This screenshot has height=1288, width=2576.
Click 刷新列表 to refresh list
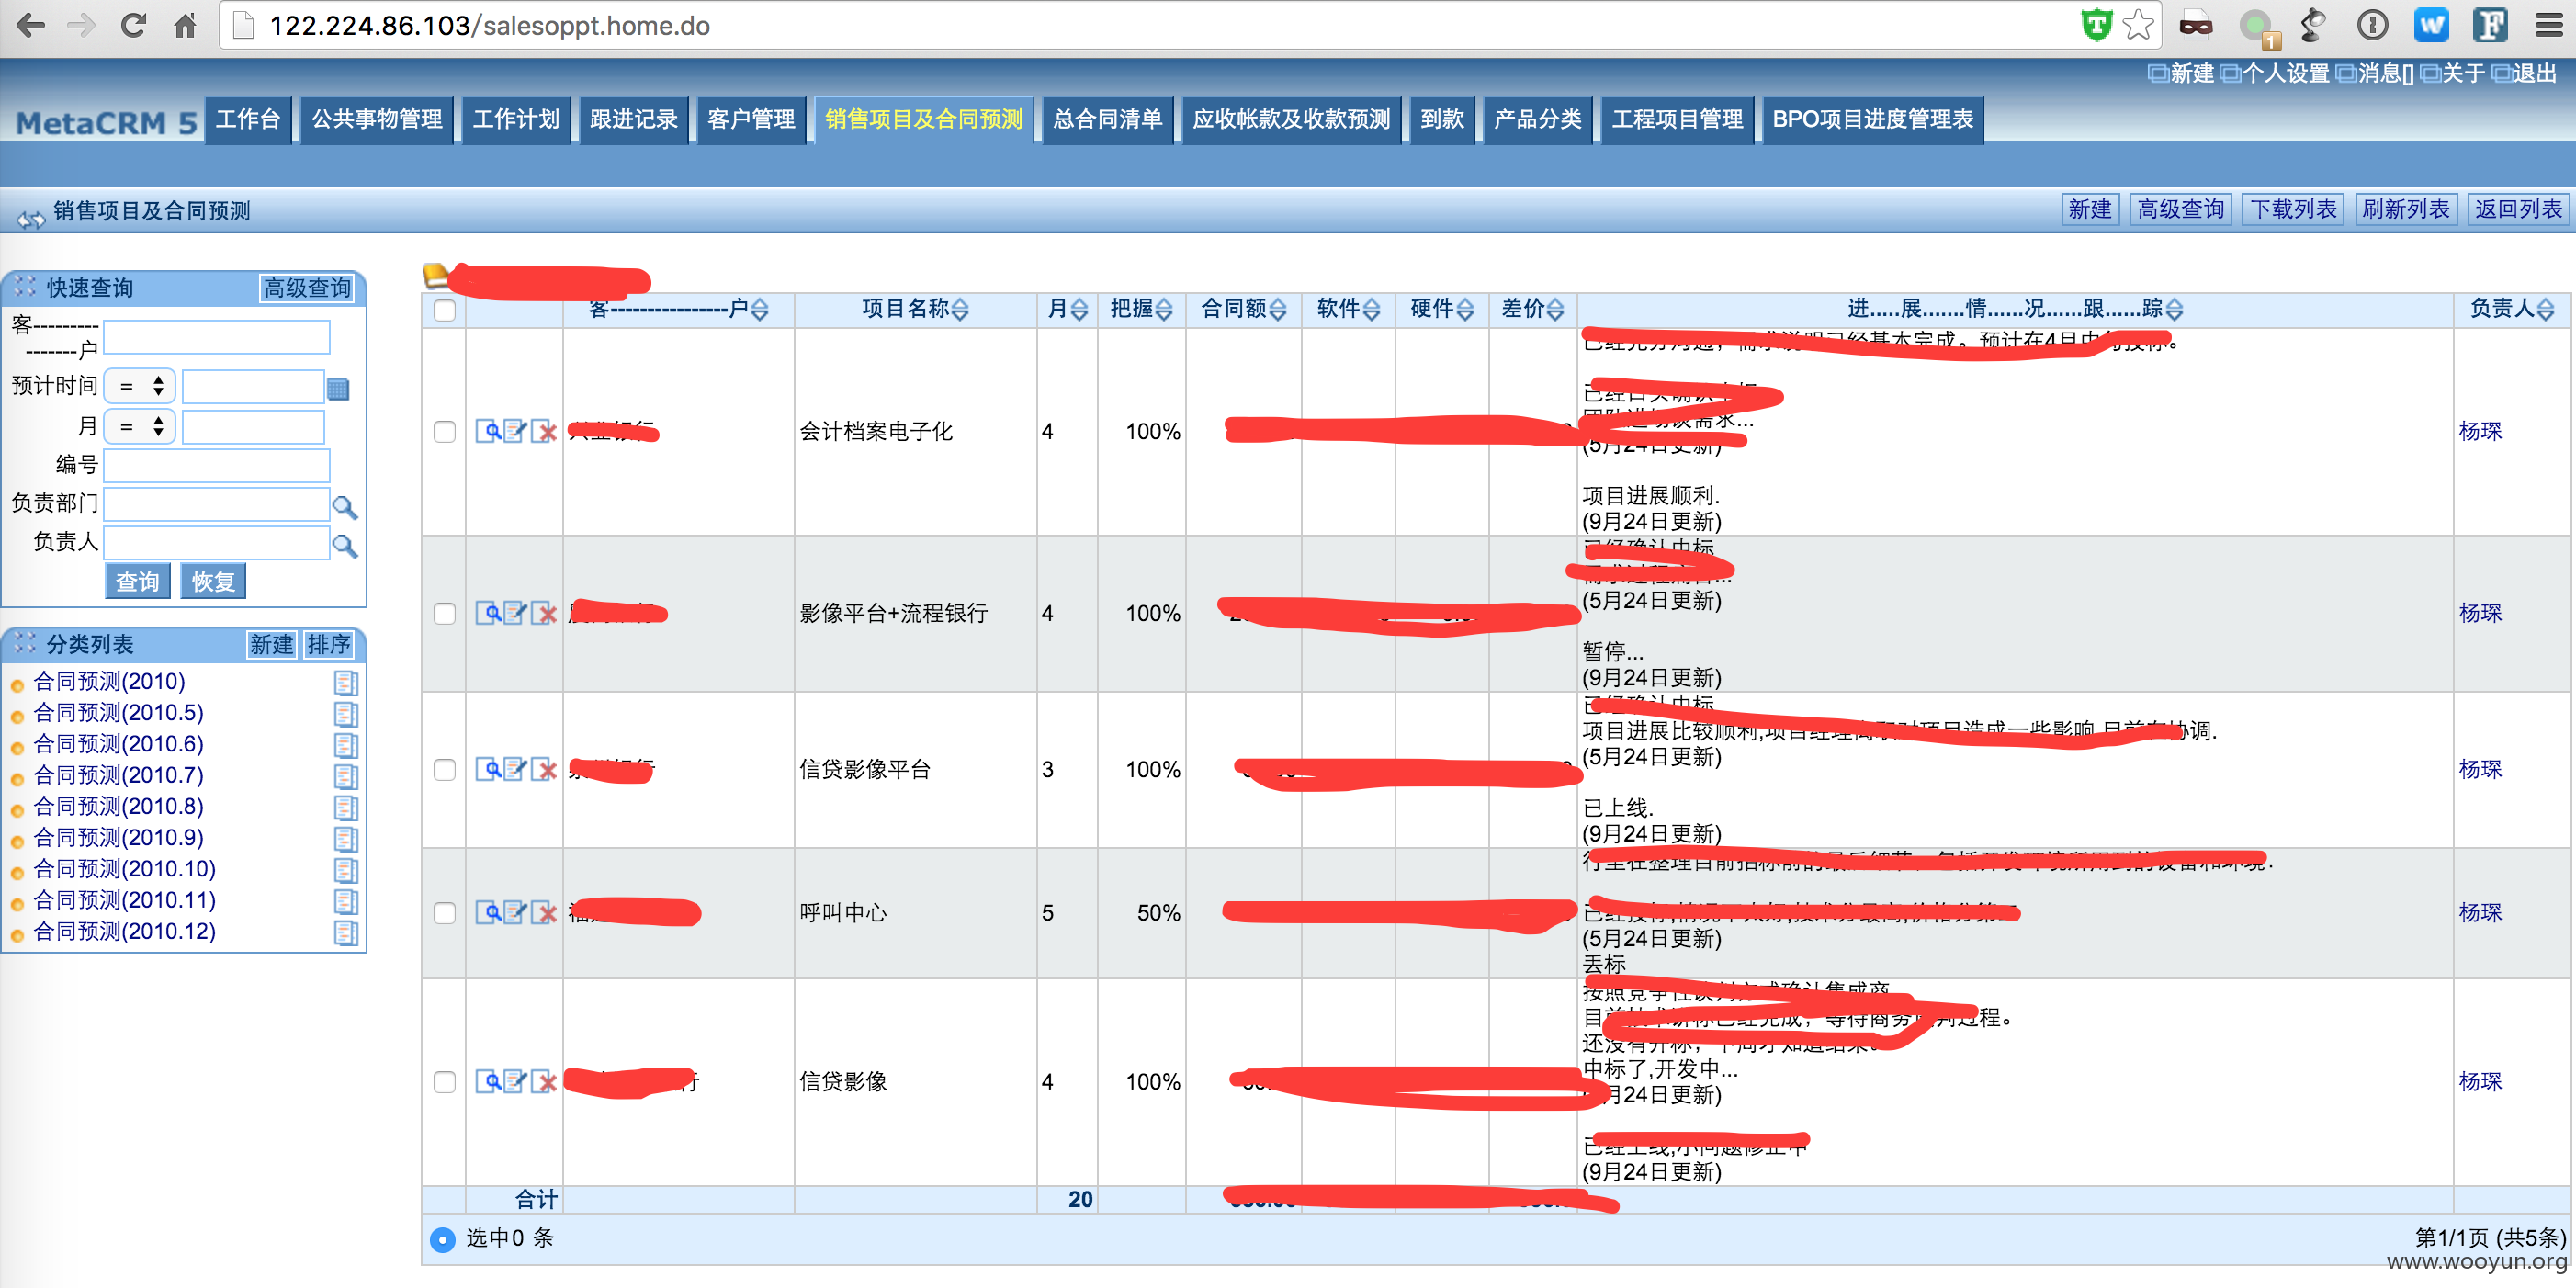pos(2406,210)
